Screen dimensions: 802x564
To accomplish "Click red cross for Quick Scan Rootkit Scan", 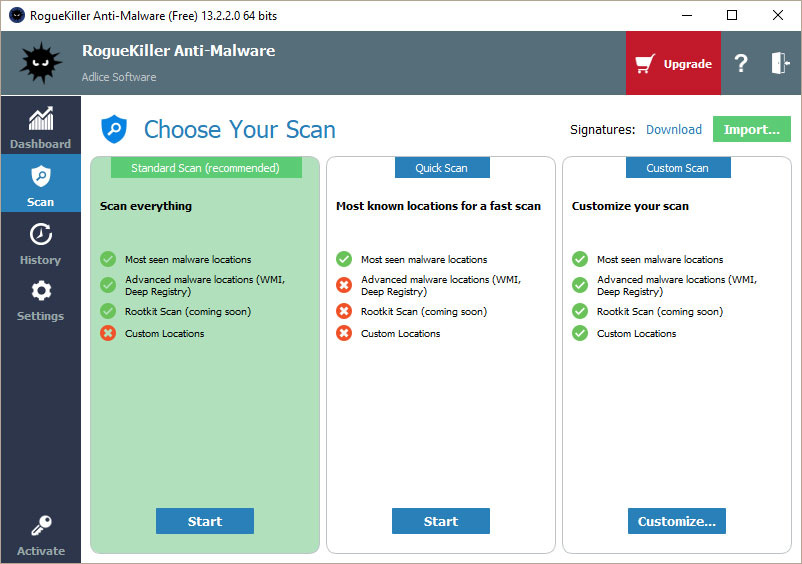I will [344, 311].
